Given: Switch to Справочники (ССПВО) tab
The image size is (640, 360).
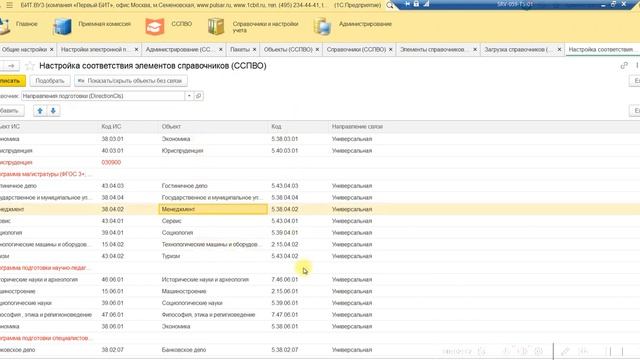Looking at the screenshot, I should click(356, 49).
